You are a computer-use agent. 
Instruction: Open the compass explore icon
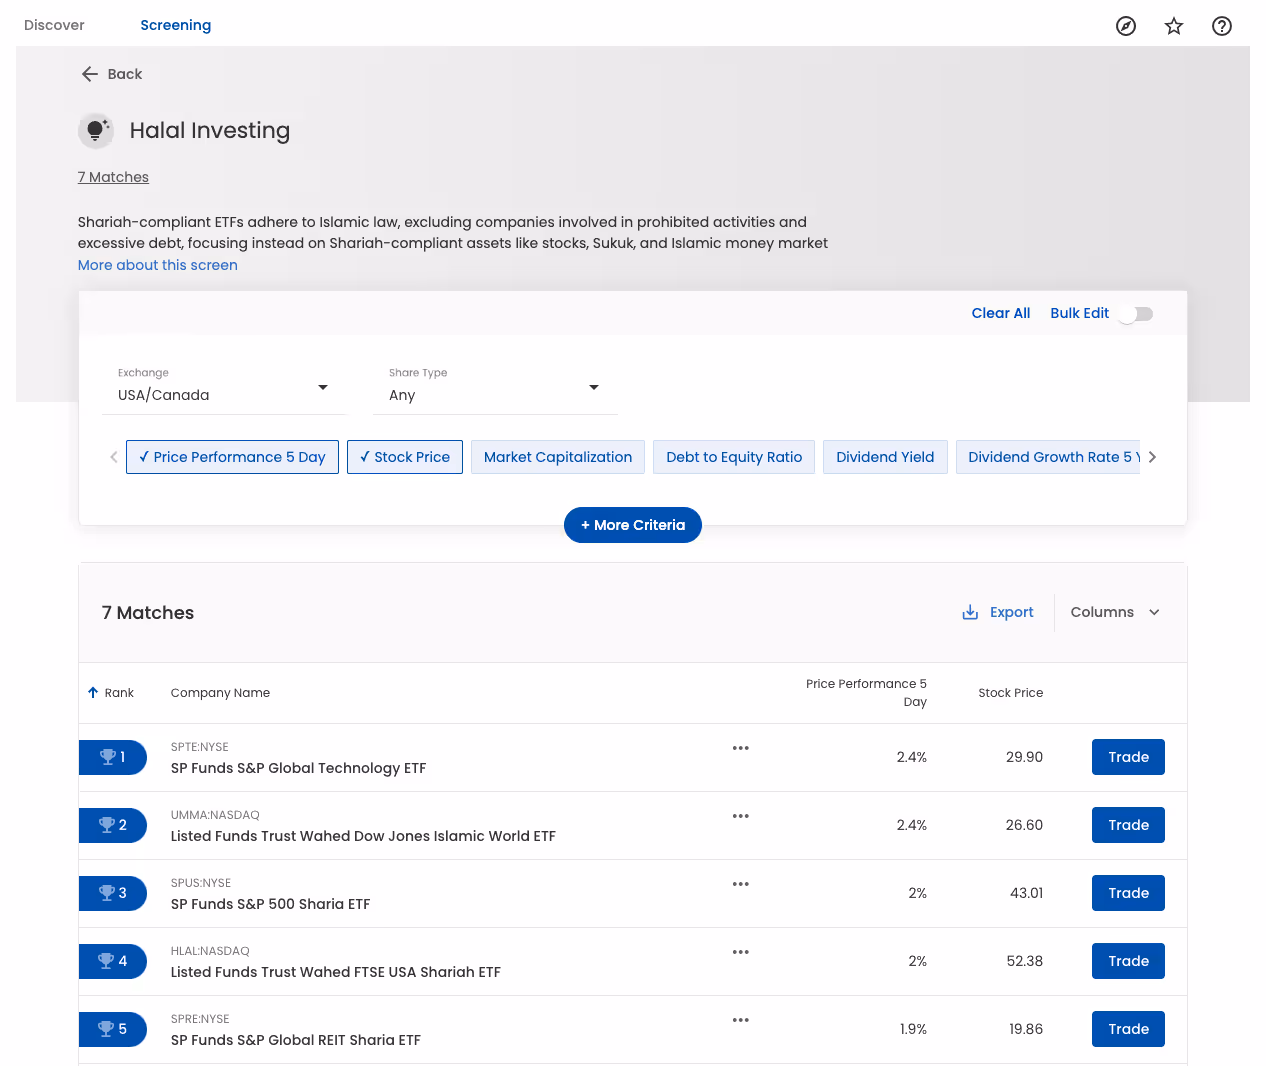point(1126,26)
